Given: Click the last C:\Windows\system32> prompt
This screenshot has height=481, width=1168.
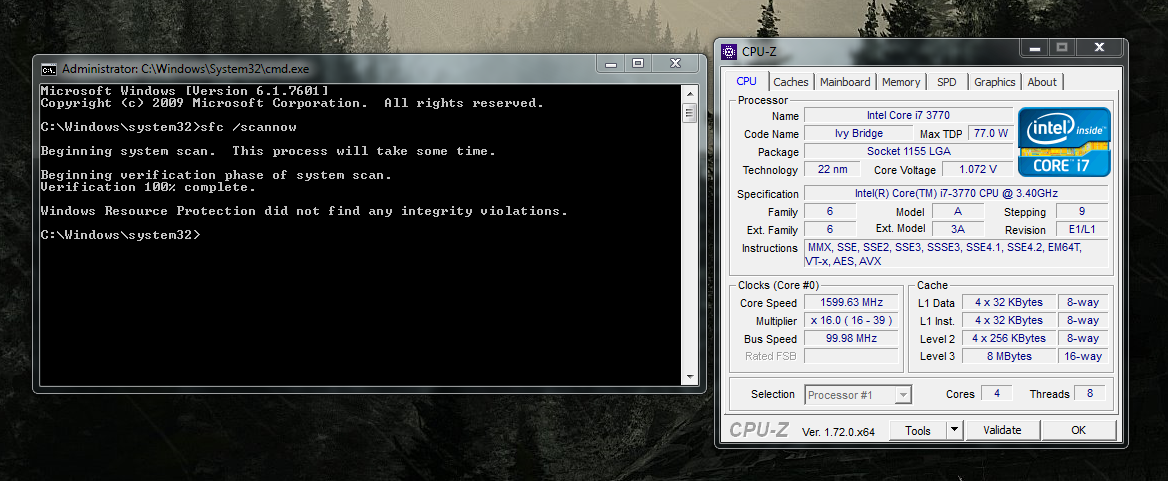Looking at the screenshot, I should pyautogui.click(x=120, y=235).
